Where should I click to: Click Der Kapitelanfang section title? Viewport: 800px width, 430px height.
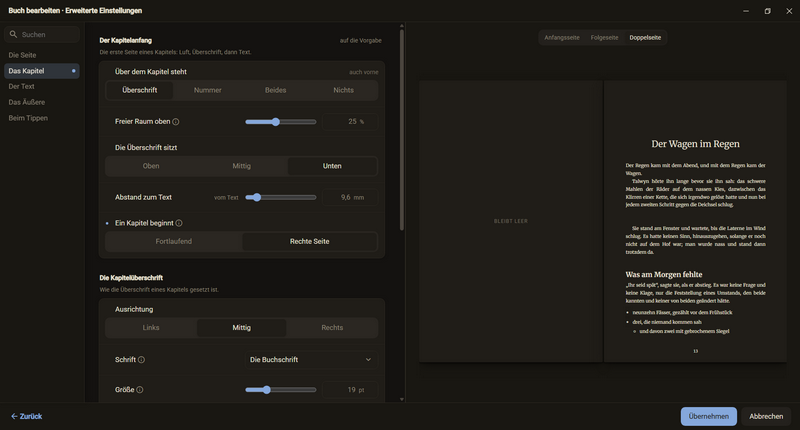126,41
